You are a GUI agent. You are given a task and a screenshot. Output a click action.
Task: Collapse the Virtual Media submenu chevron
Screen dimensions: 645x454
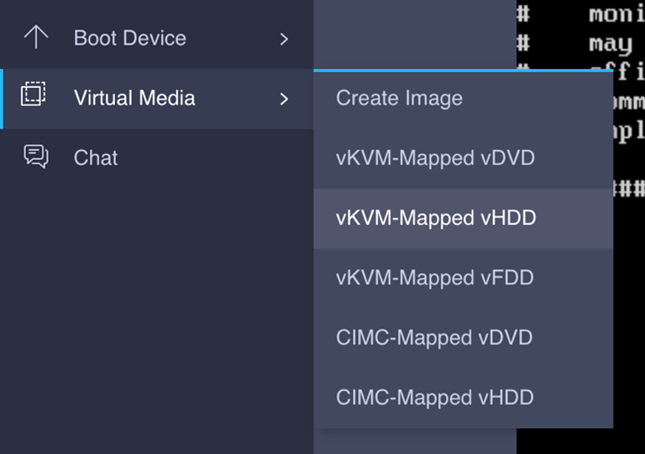(284, 99)
